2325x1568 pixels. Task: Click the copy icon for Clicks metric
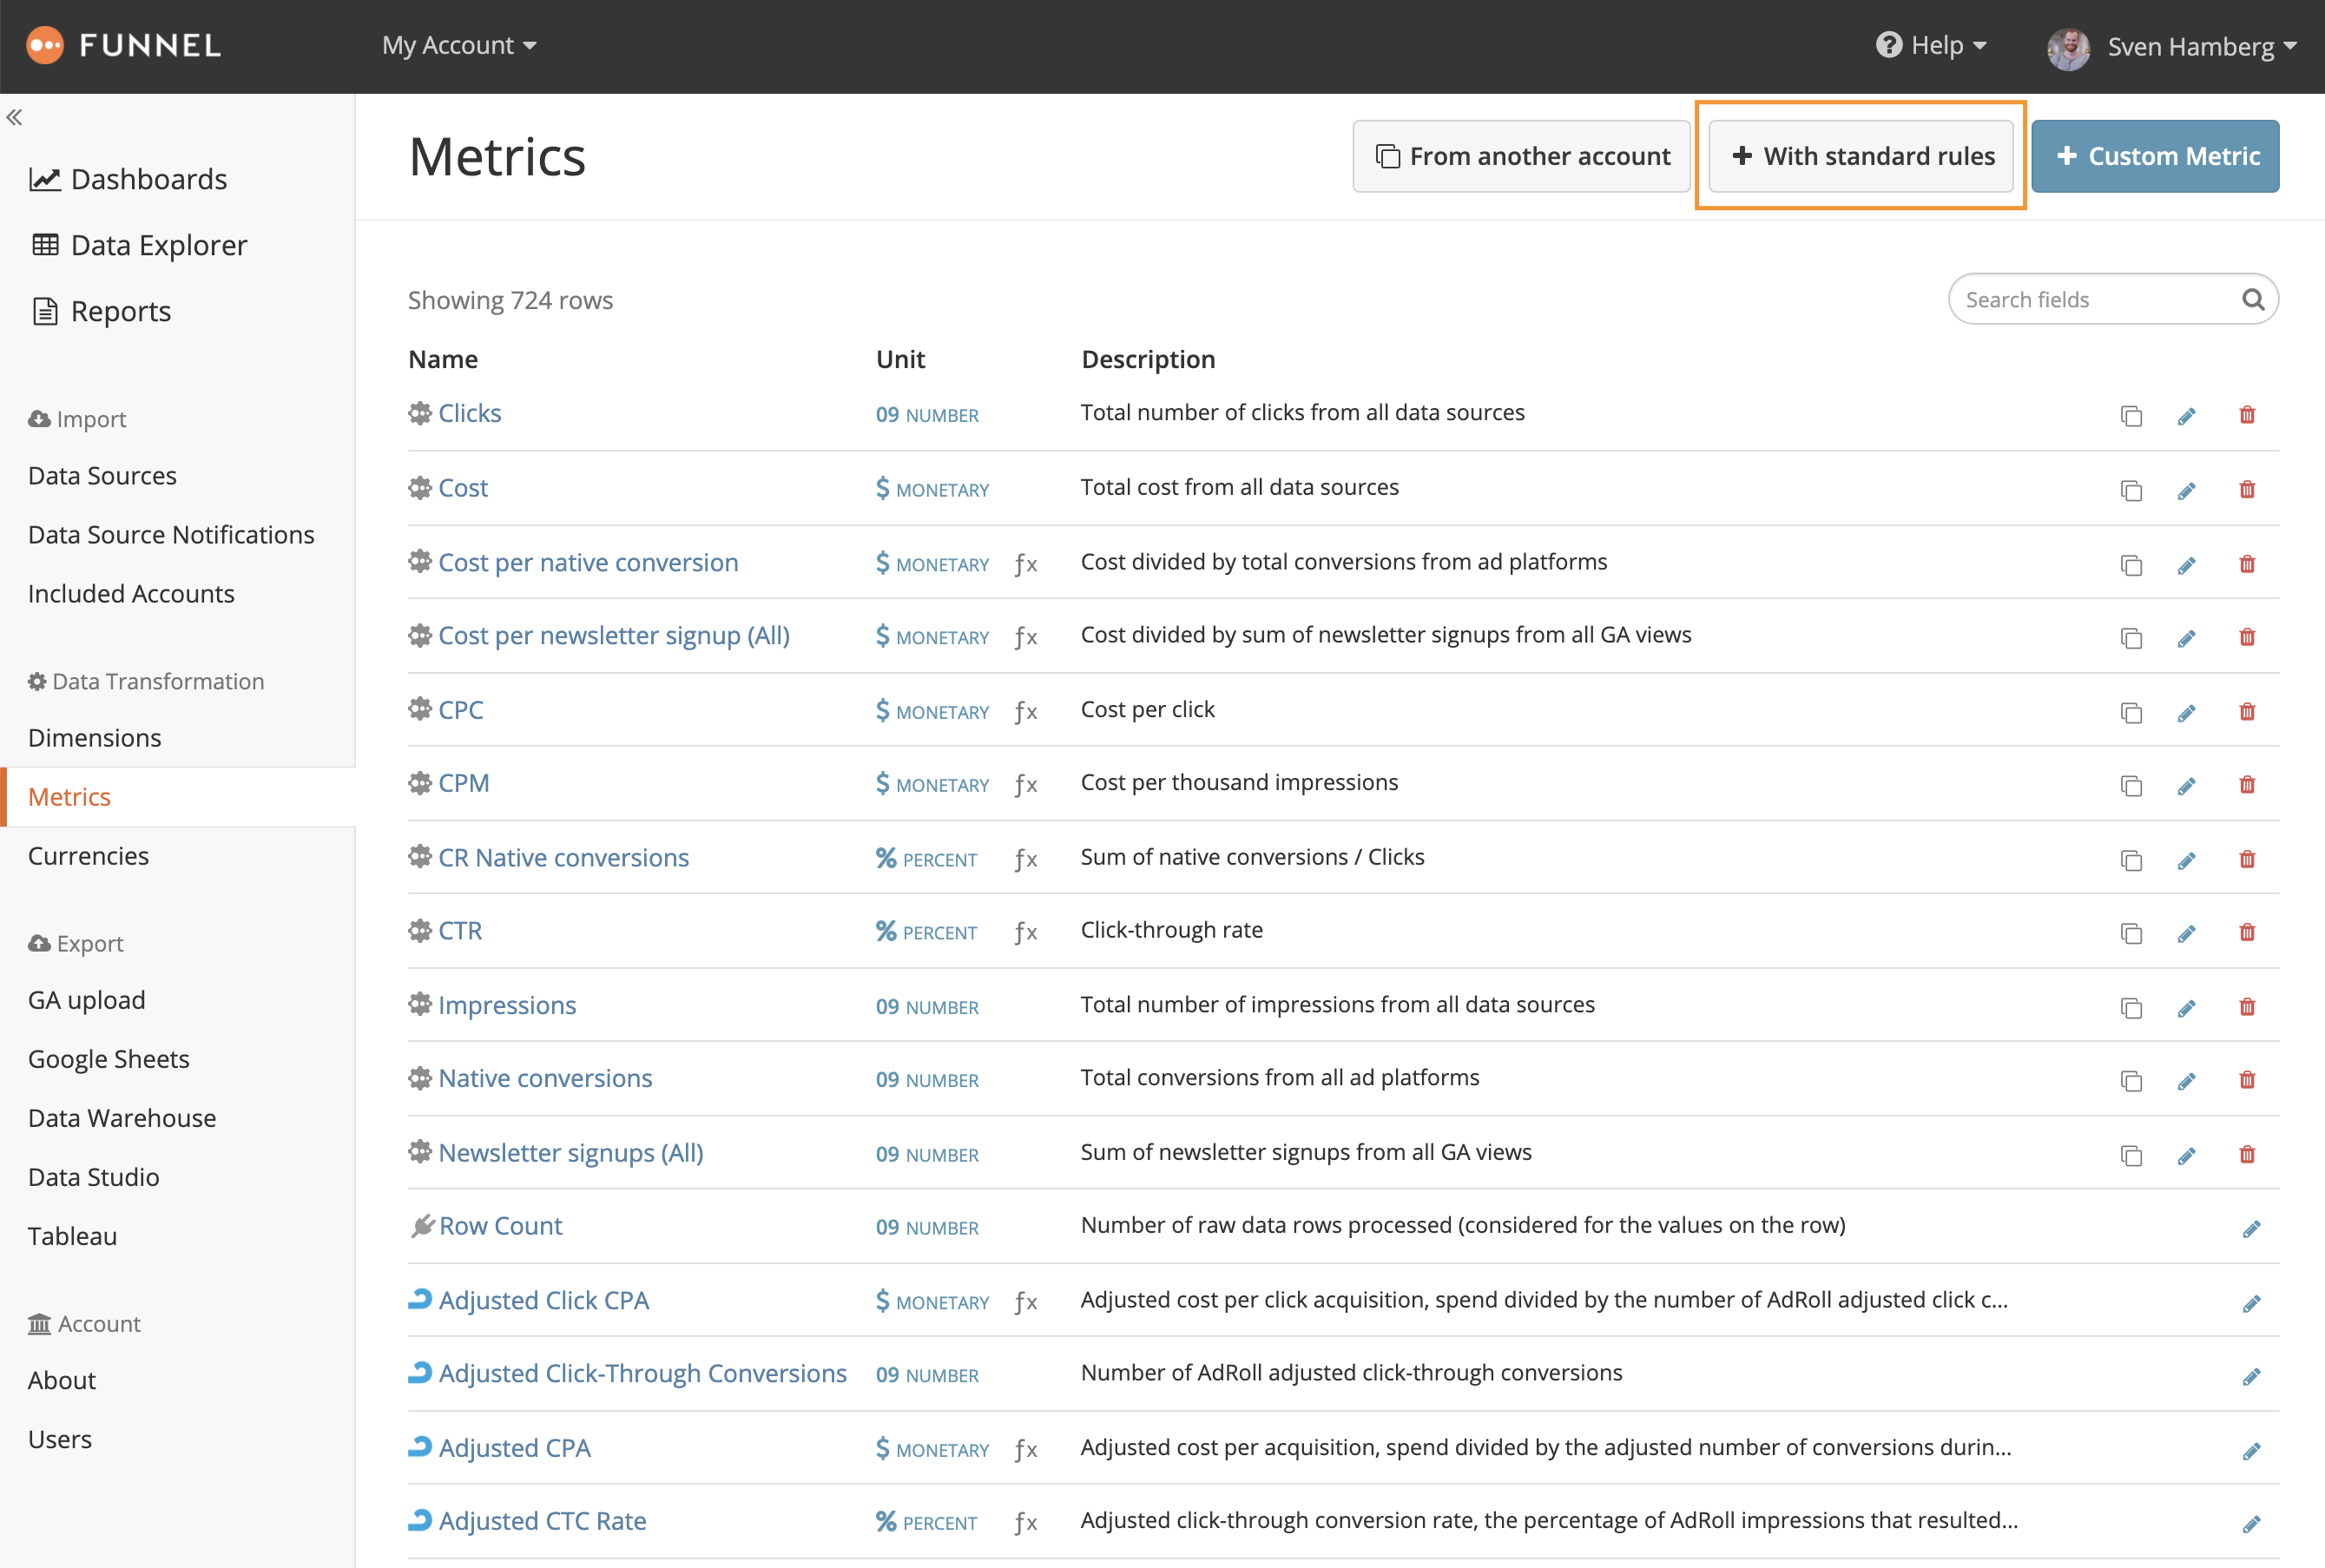[x=2132, y=415]
